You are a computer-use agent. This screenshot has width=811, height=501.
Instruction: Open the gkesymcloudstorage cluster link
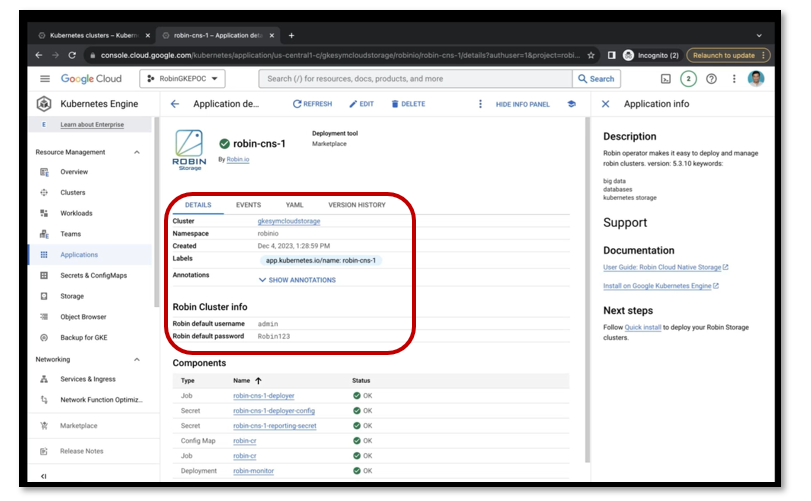coord(289,221)
